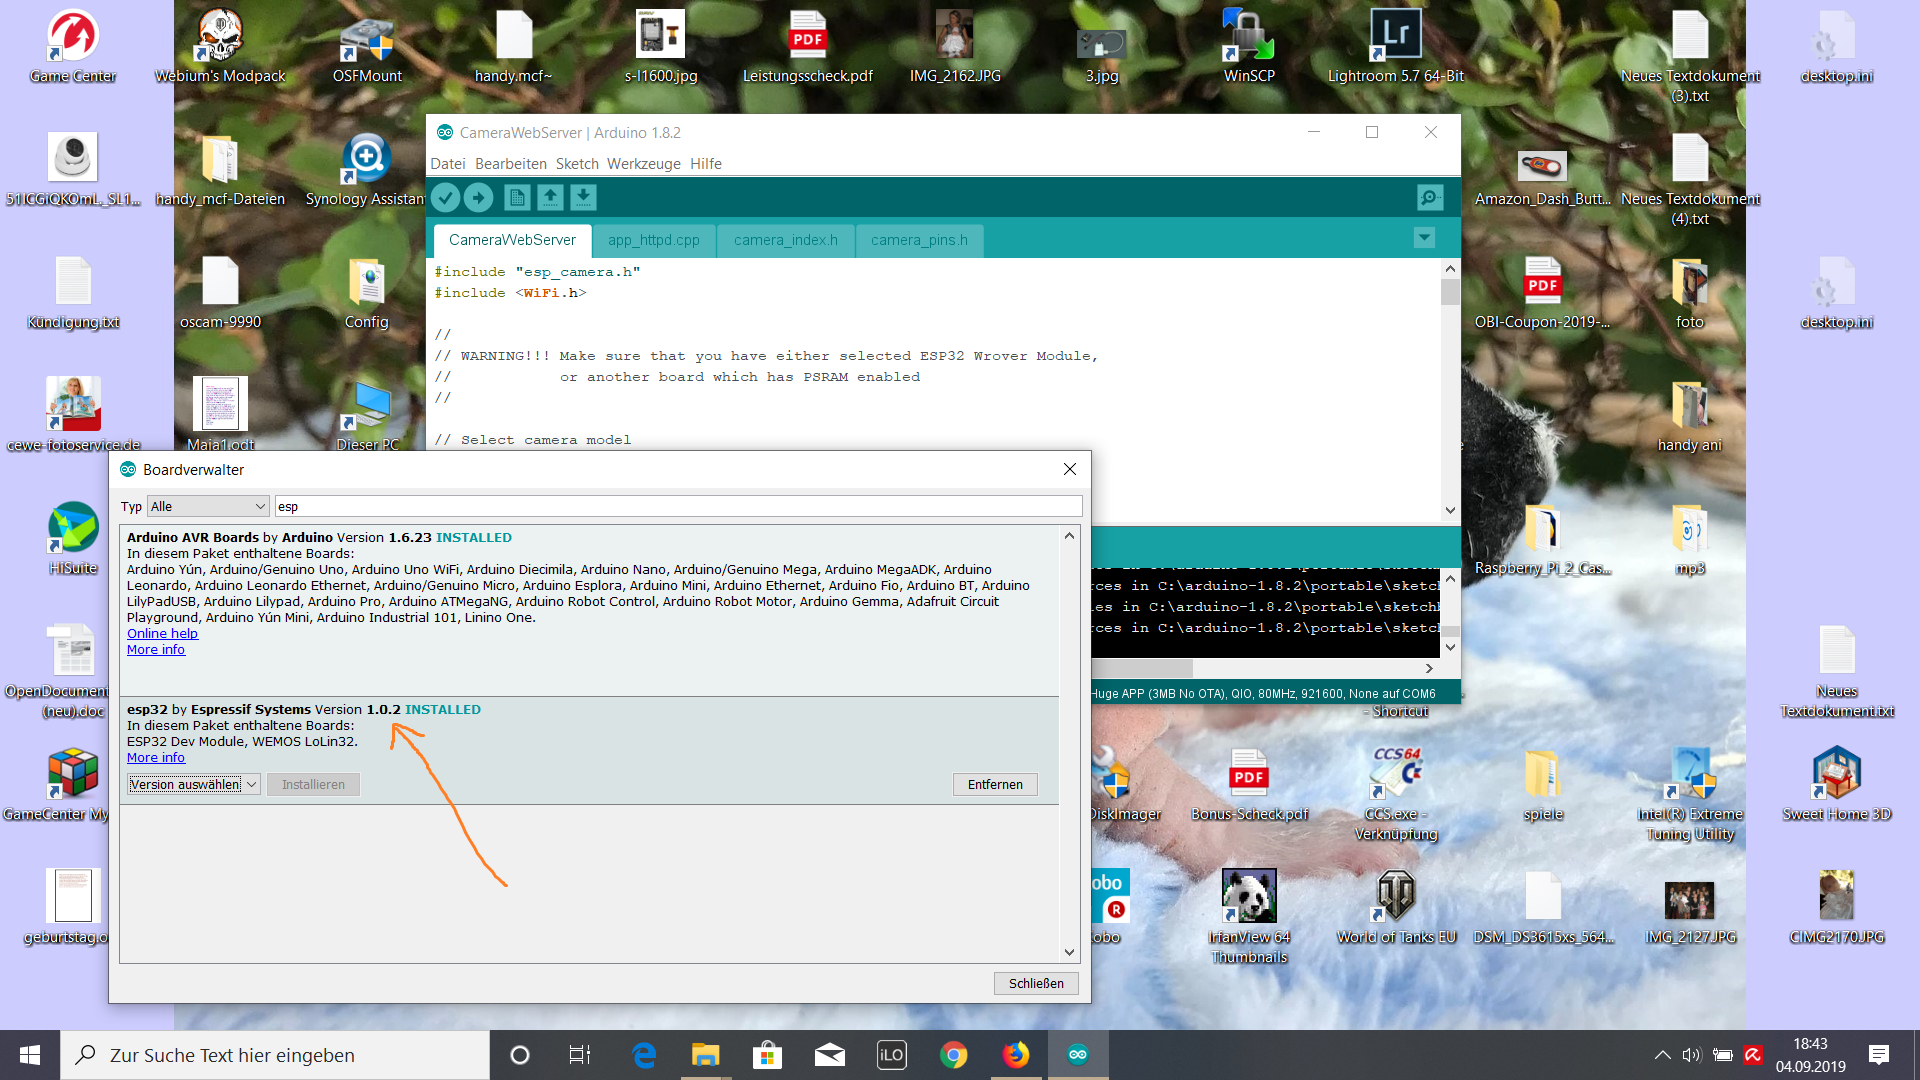
Task: Click the Open sketch arrow-up icon
Action: click(550, 198)
